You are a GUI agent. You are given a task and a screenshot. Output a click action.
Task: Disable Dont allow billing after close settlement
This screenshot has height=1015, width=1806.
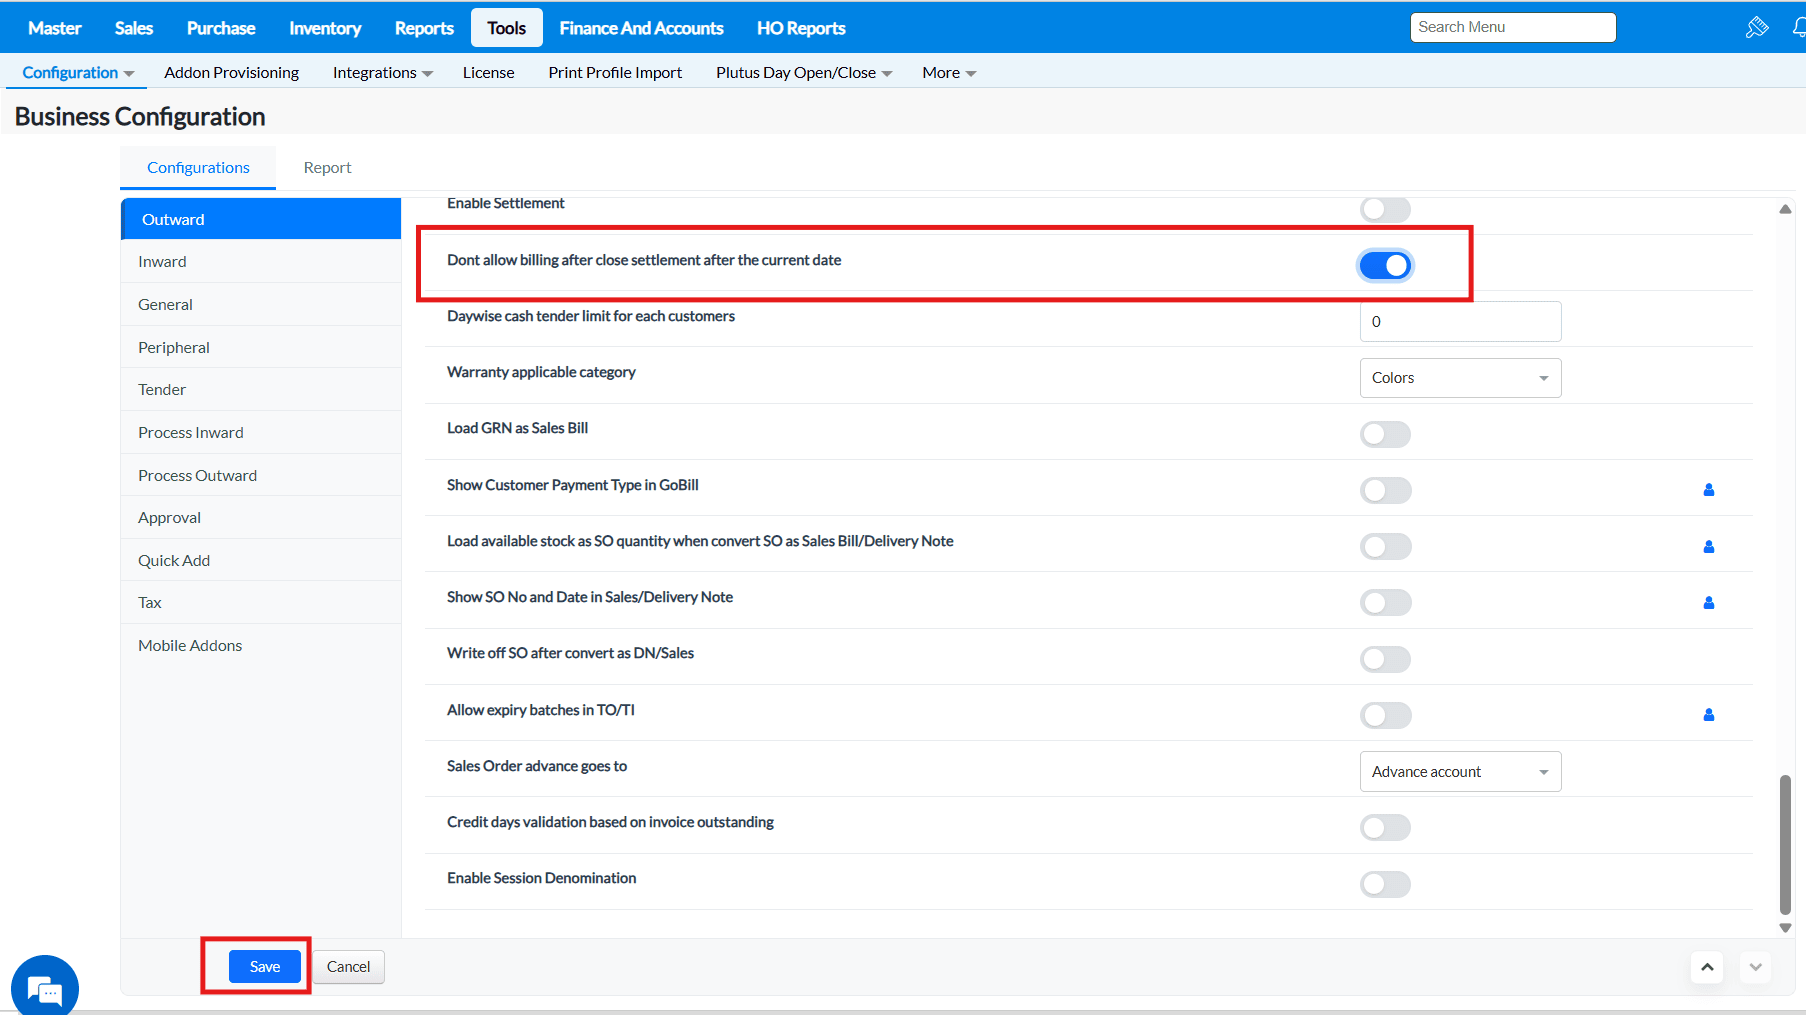(x=1385, y=265)
